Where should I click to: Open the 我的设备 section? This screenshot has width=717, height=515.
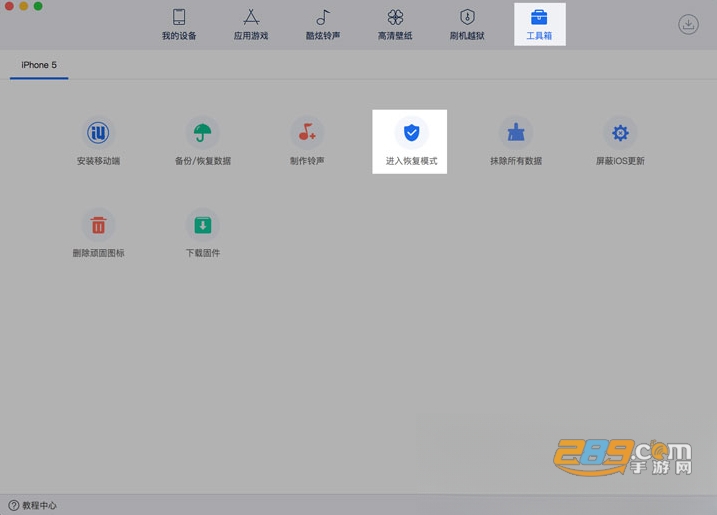point(179,24)
